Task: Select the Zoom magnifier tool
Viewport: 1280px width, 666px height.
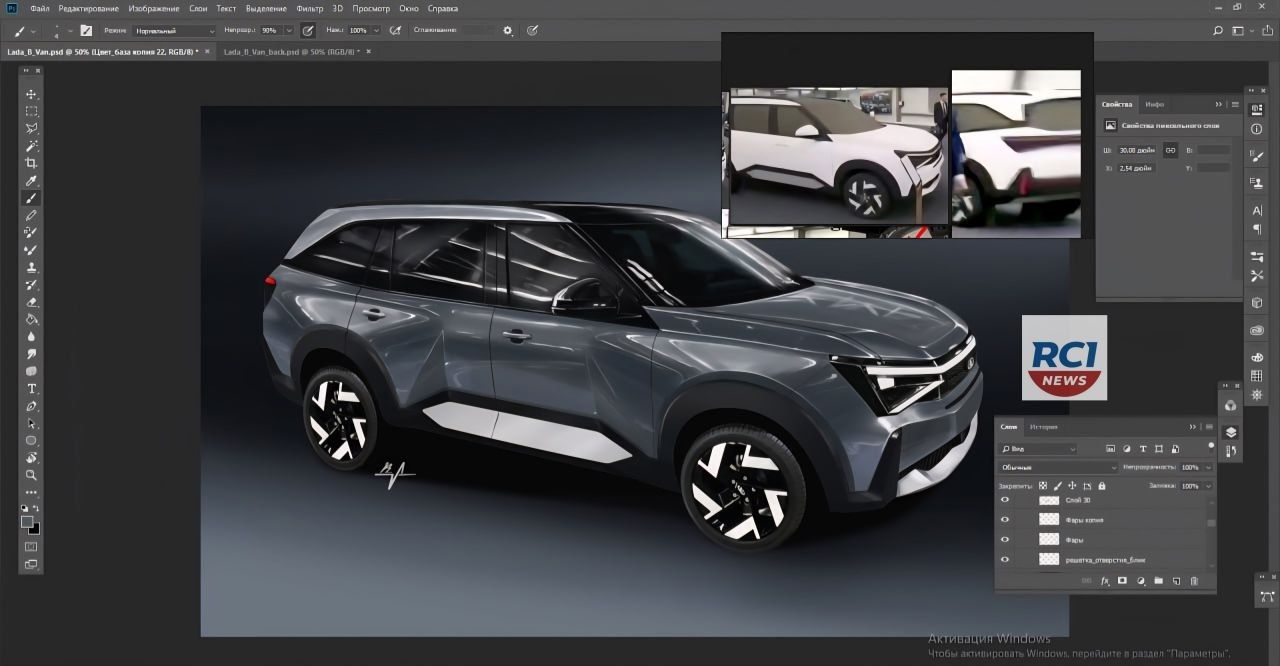Action: [x=31, y=475]
